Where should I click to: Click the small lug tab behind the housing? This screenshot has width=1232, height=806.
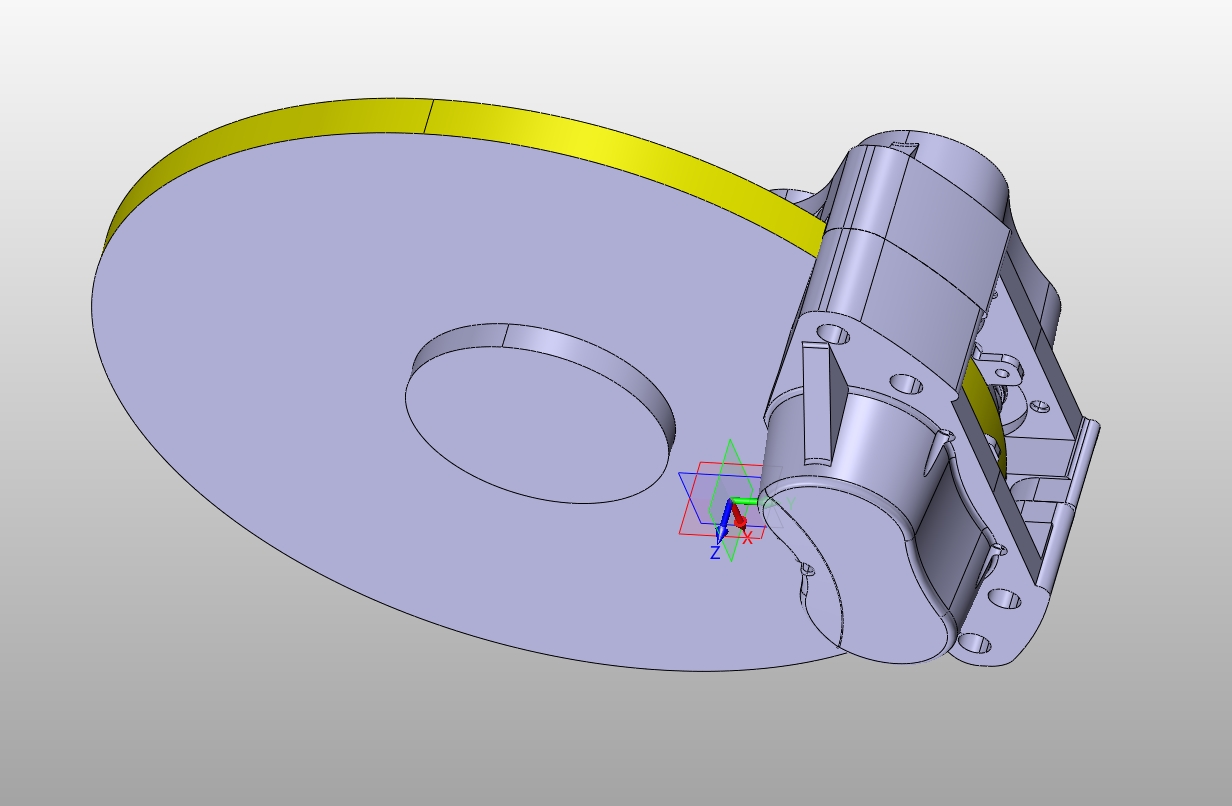click(x=1000, y=368)
